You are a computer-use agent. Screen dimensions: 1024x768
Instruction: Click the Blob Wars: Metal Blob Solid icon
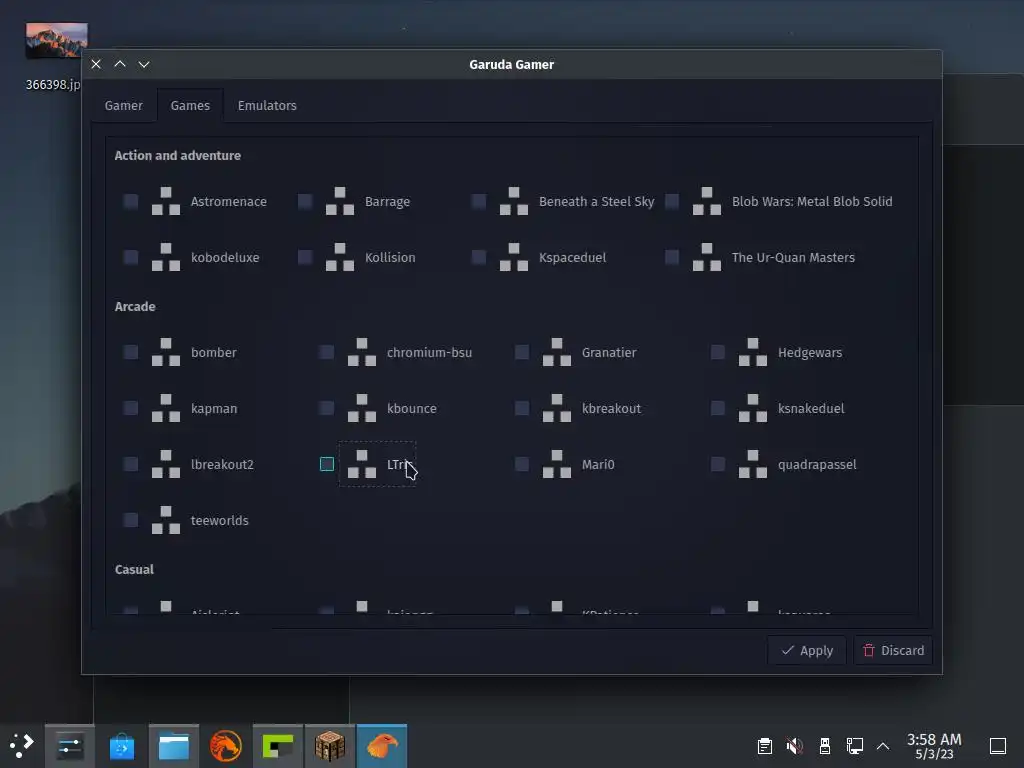(x=707, y=201)
